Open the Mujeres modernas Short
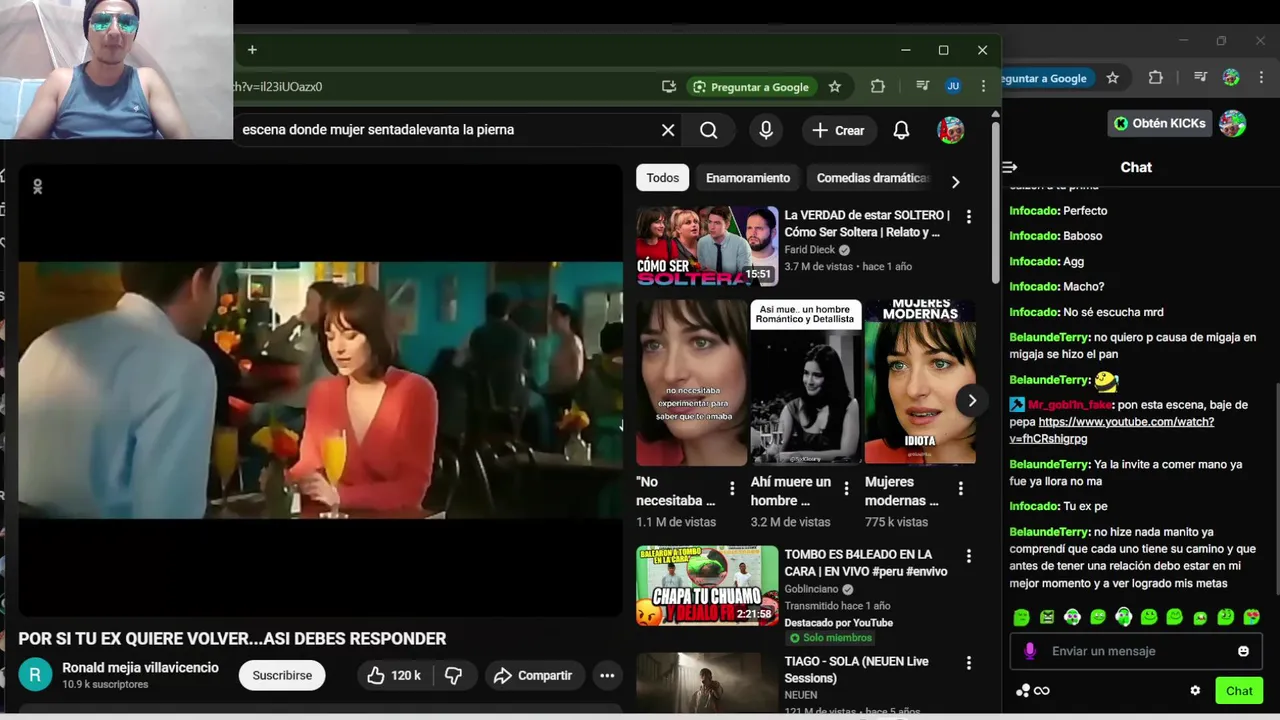The image size is (1280, 720). click(920, 382)
